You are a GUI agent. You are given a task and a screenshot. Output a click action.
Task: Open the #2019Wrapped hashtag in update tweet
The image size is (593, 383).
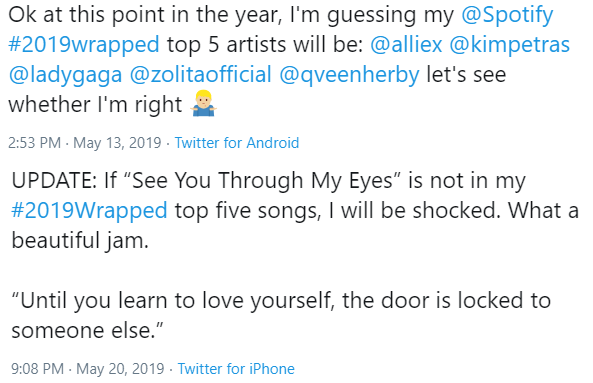pos(89,211)
